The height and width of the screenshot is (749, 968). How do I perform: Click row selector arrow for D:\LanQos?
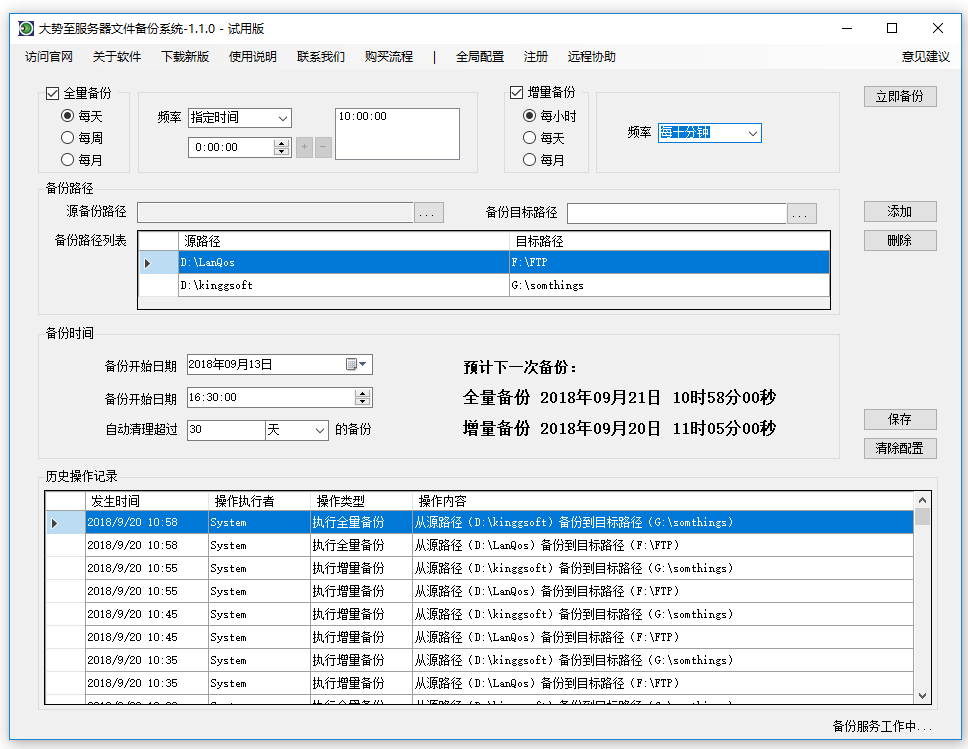149,263
